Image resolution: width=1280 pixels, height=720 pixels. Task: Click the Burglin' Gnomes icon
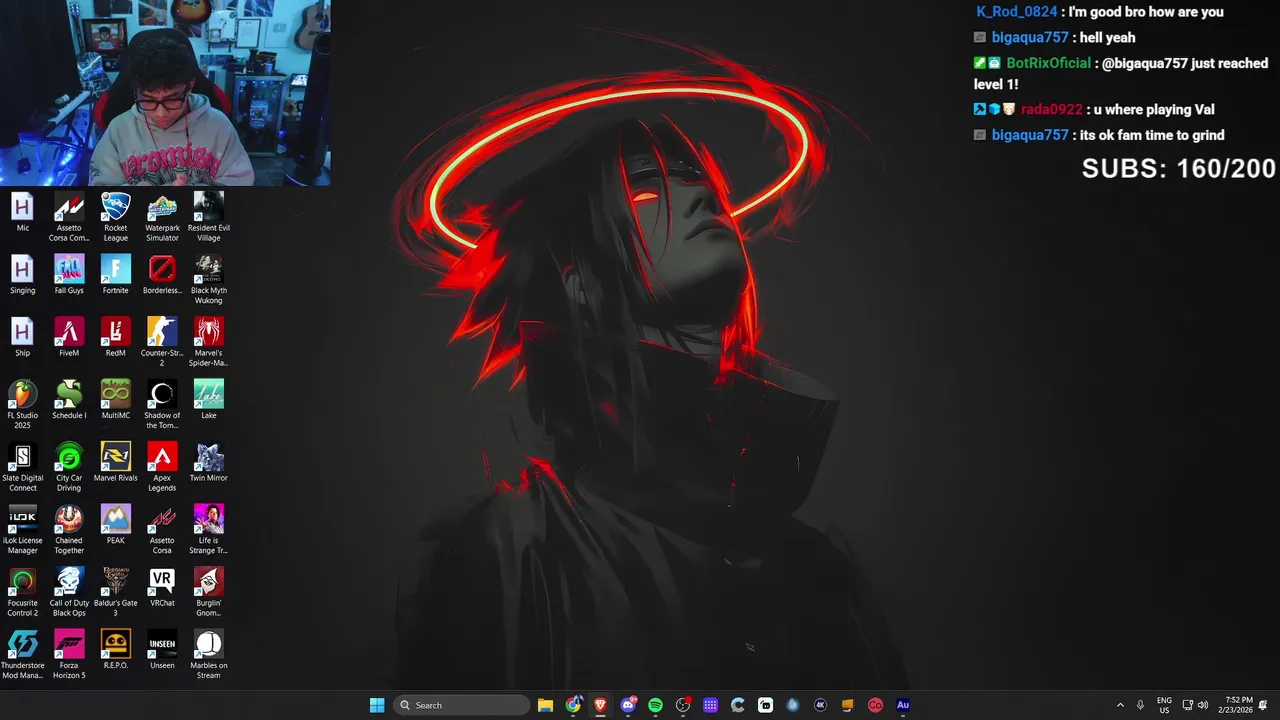pyautogui.click(x=208, y=592)
